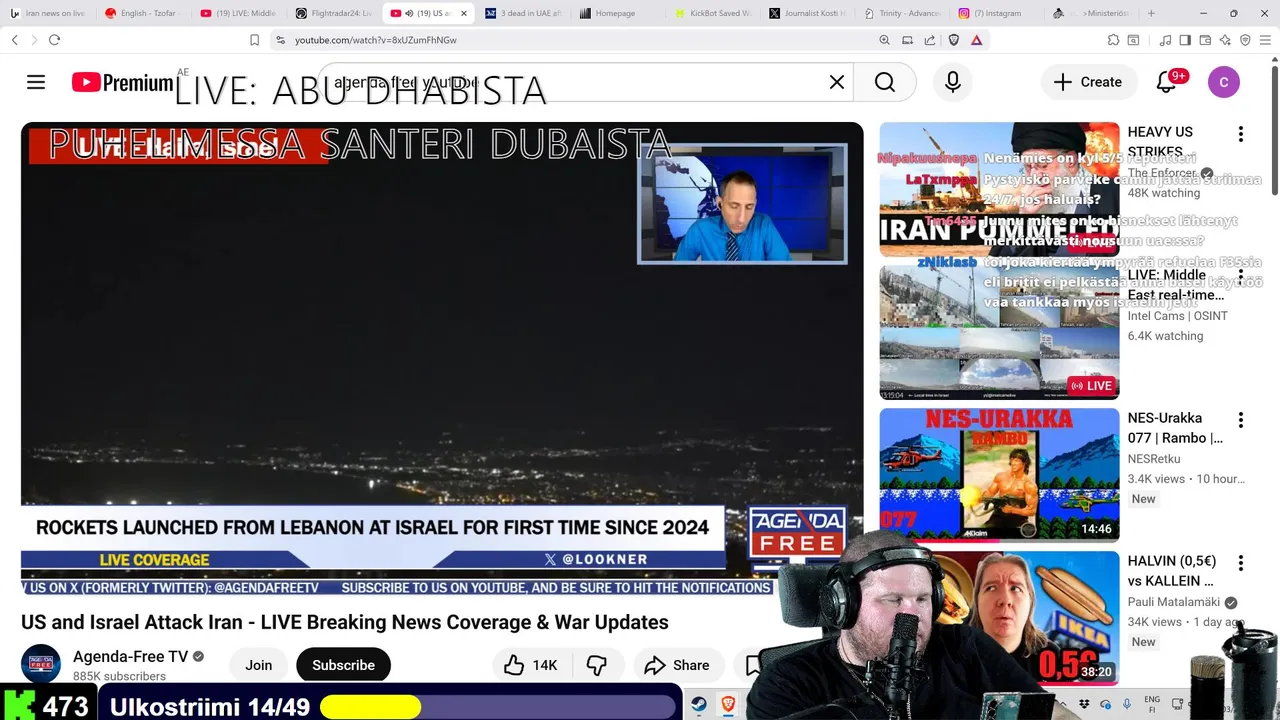1280x720 pixels.
Task: Like the video with thumbs up
Action: pyautogui.click(x=531, y=665)
